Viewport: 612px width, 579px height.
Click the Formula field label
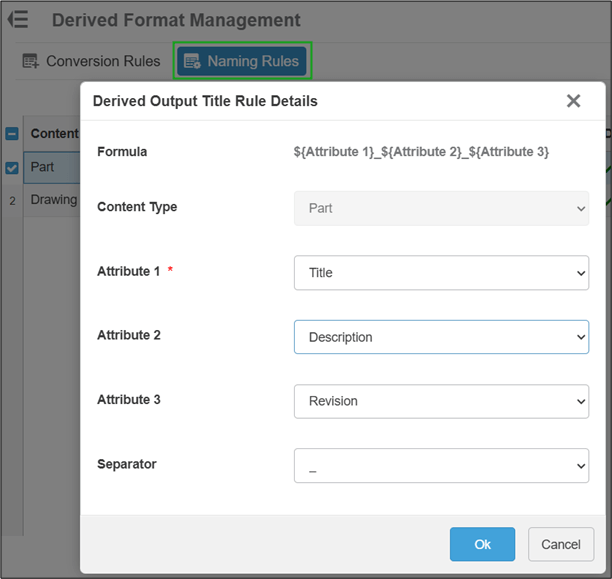tap(122, 151)
